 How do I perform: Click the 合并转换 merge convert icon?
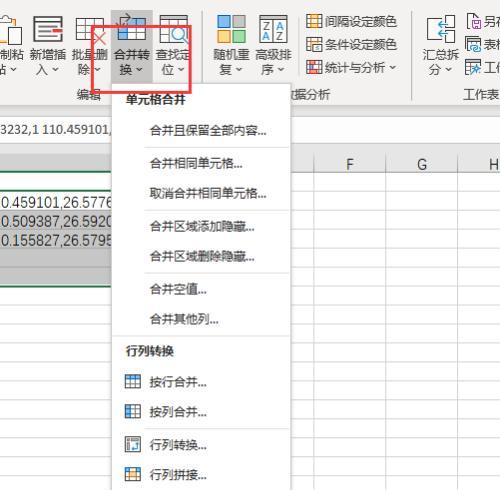(x=132, y=27)
